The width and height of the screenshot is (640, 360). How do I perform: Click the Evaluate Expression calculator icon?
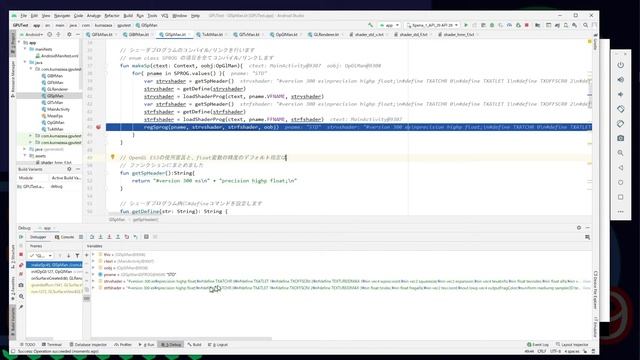pos(146,237)
